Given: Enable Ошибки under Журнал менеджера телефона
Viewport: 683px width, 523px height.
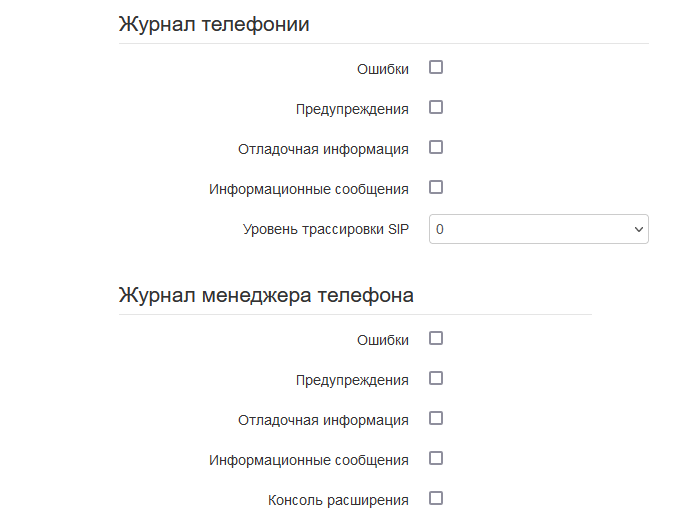Looking at the screenshot, I should [x=436, y=339].
